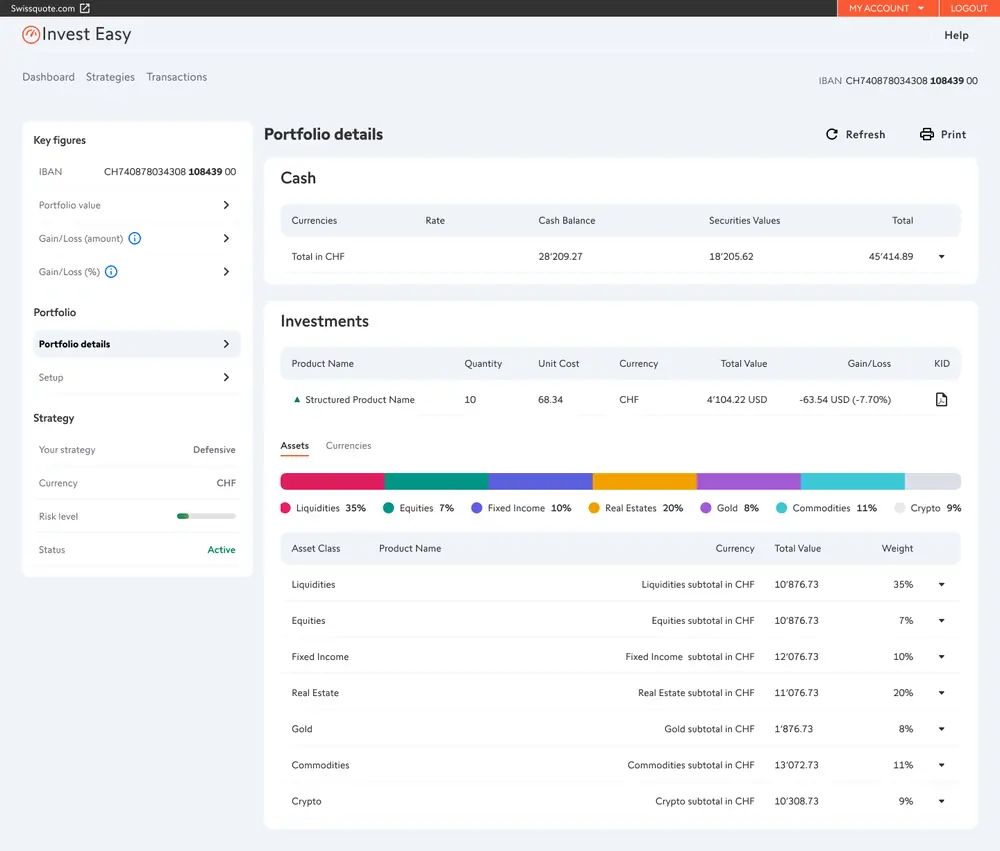Select the Assets tab
This screenshot has width=1000, height=851.
(295, 445)
